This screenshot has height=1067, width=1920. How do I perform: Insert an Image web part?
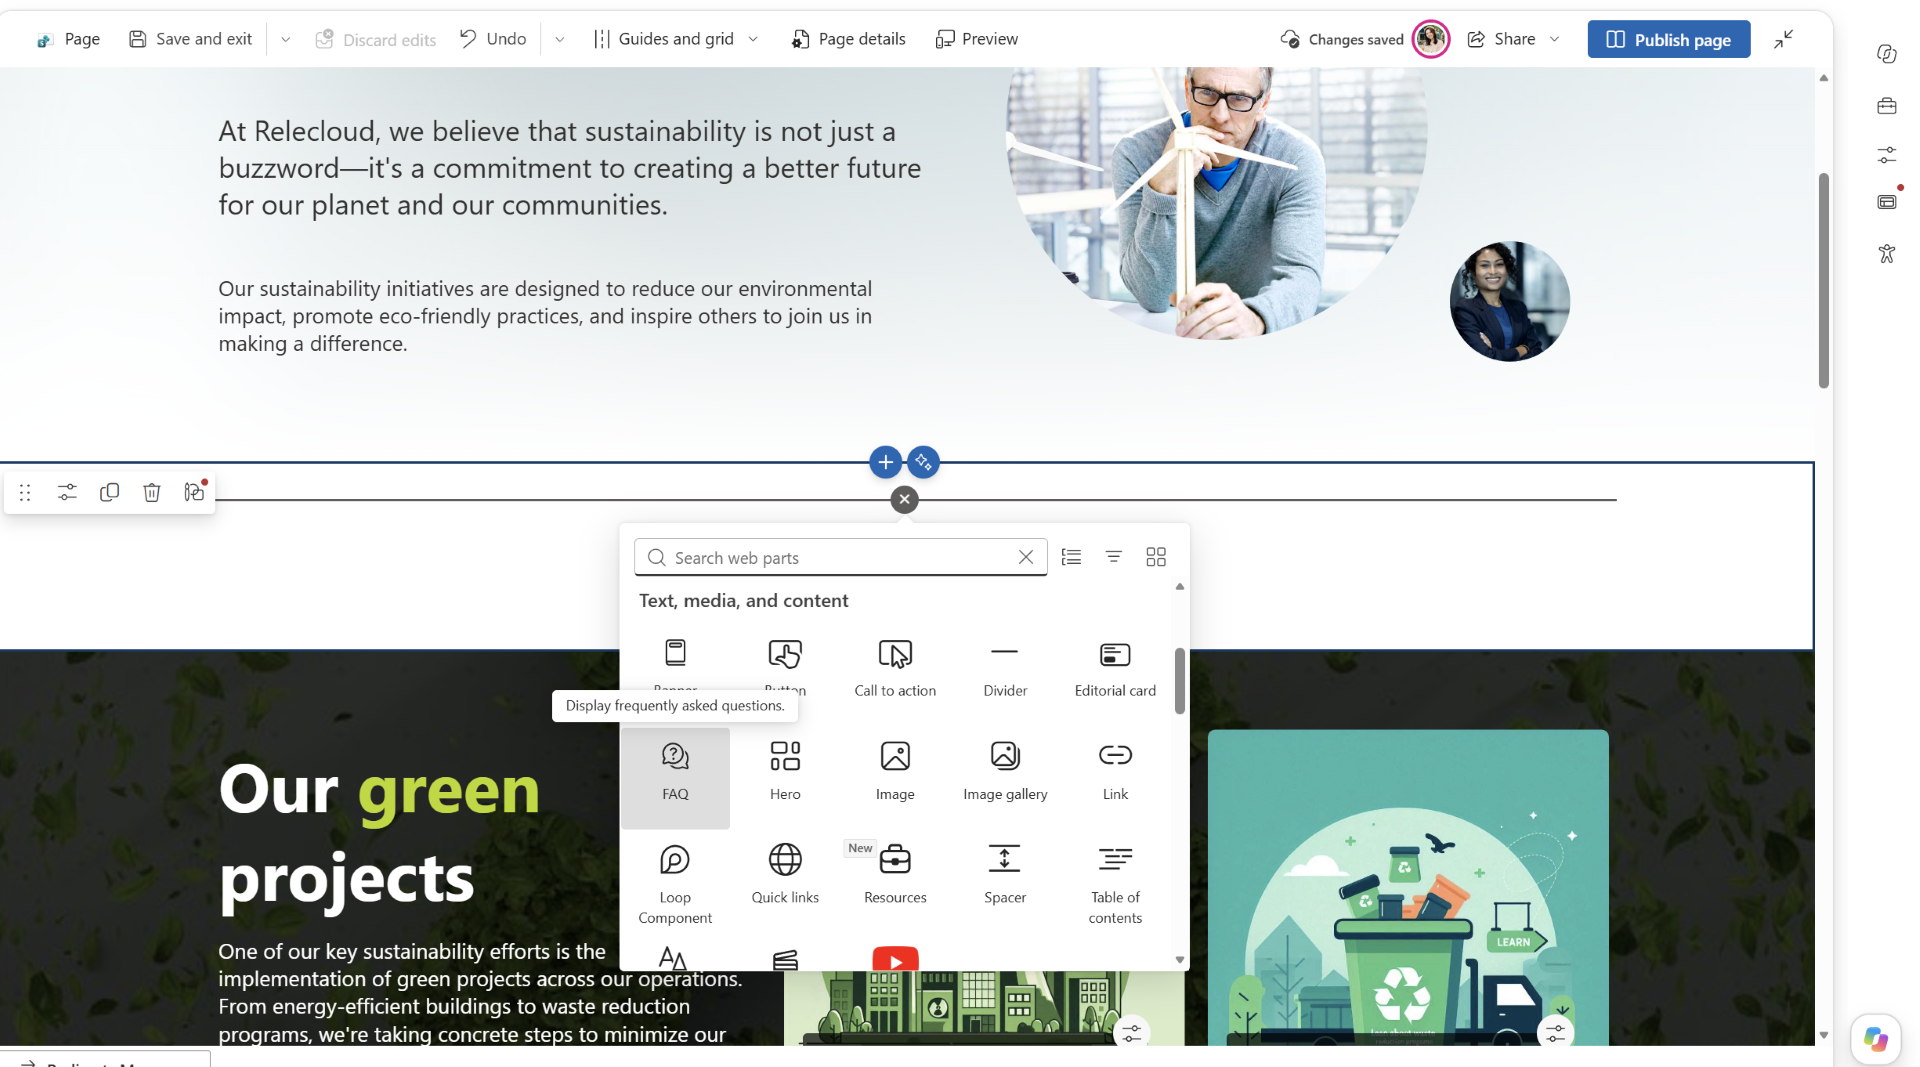895,773
